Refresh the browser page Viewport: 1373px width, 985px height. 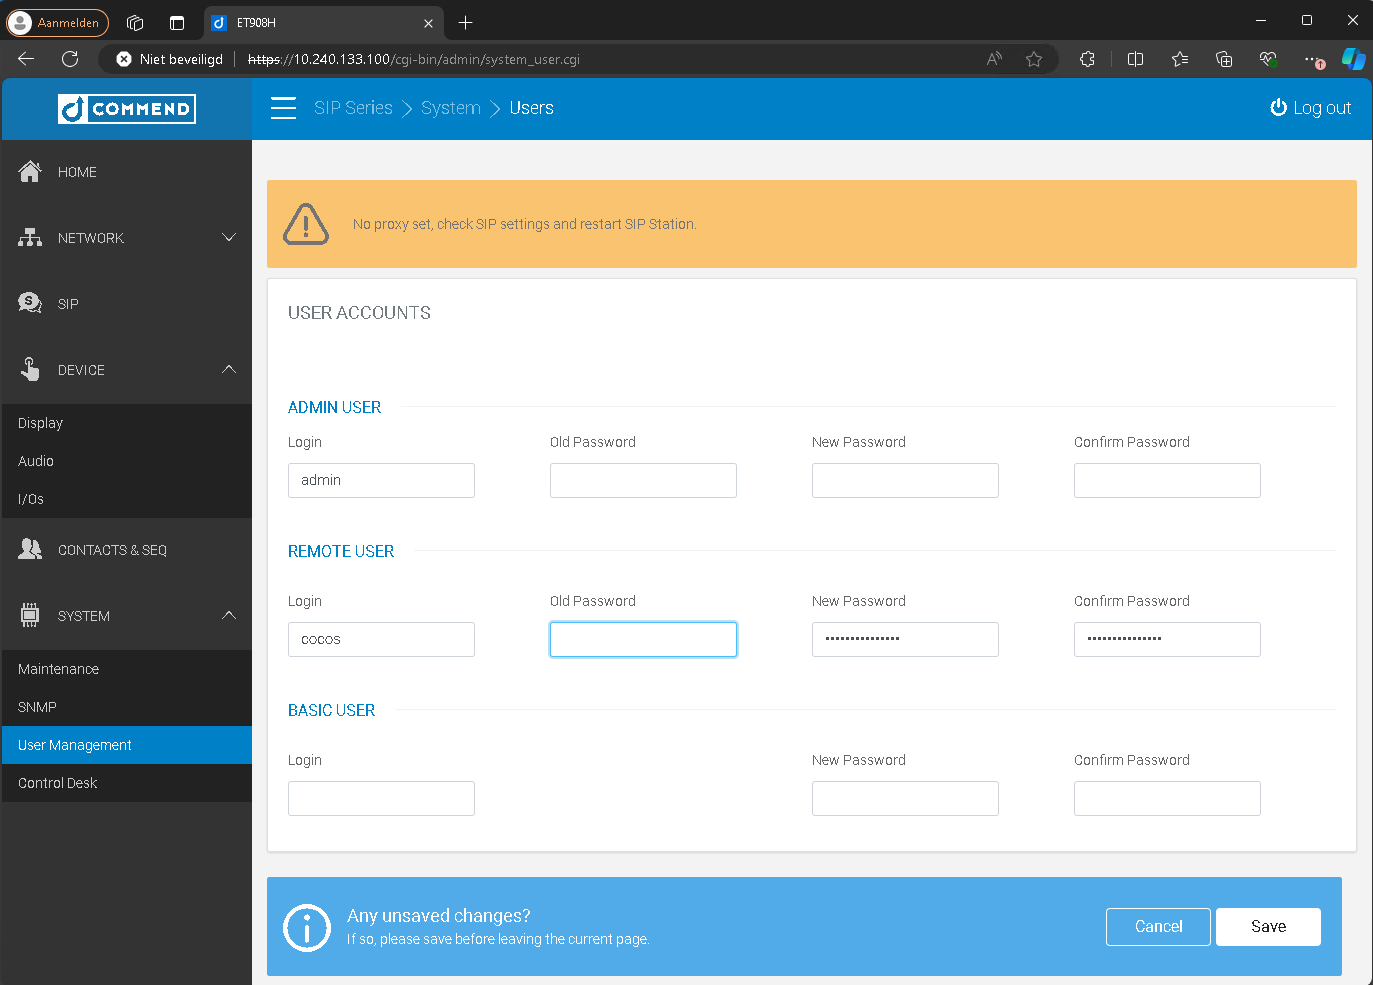(70, 59)
